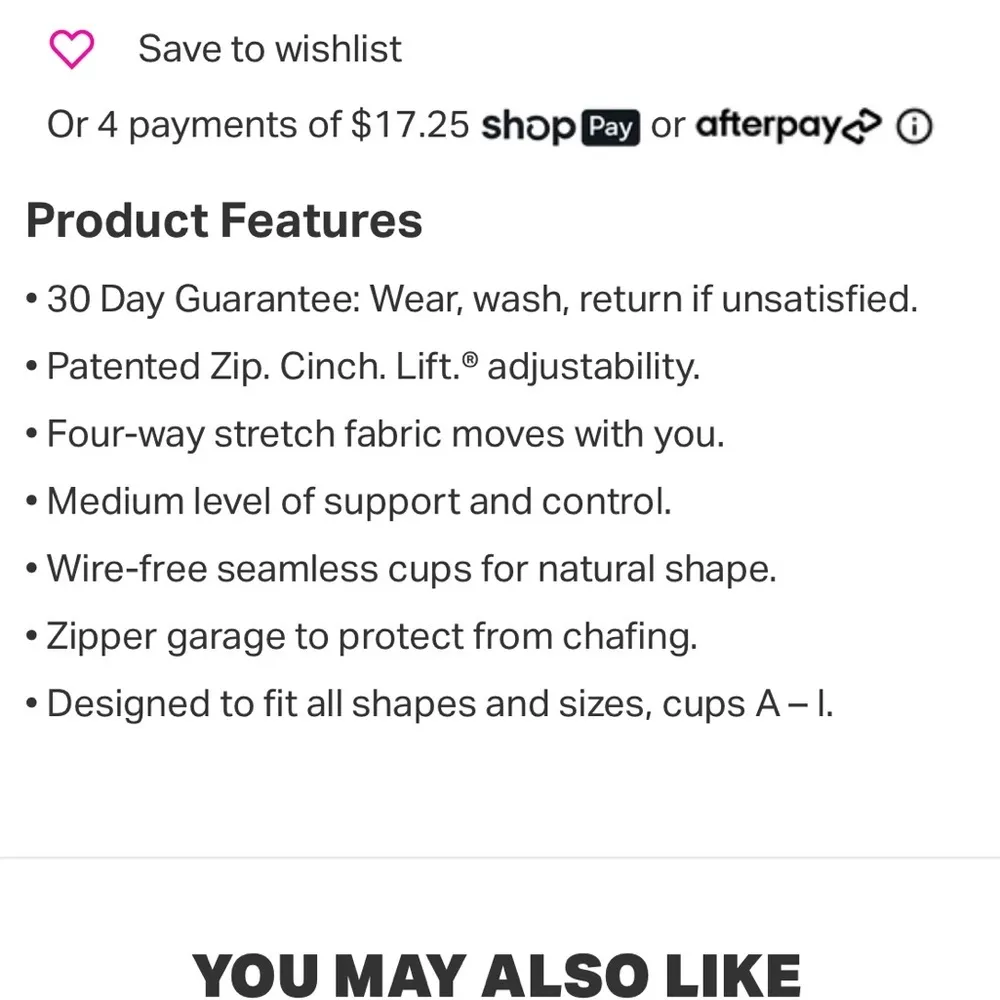Click the Zipper garage bullet text
Viewport: 1000px width, 1000px height.
pos(370,637)
